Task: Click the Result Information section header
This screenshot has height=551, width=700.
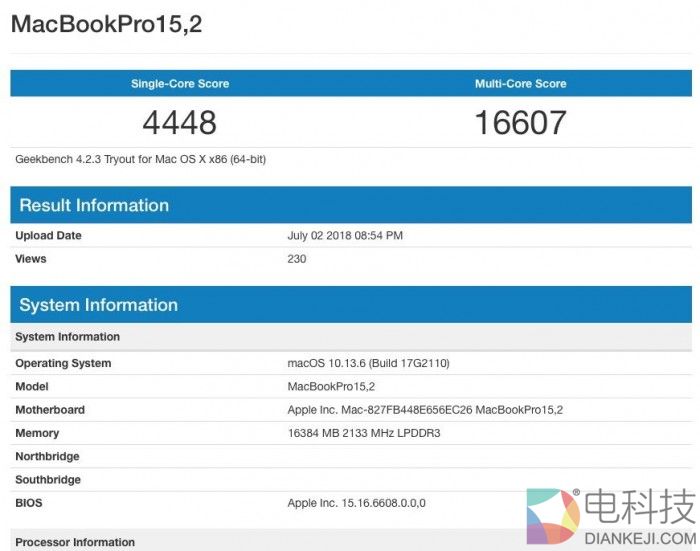Action: (x=94, y=206)
